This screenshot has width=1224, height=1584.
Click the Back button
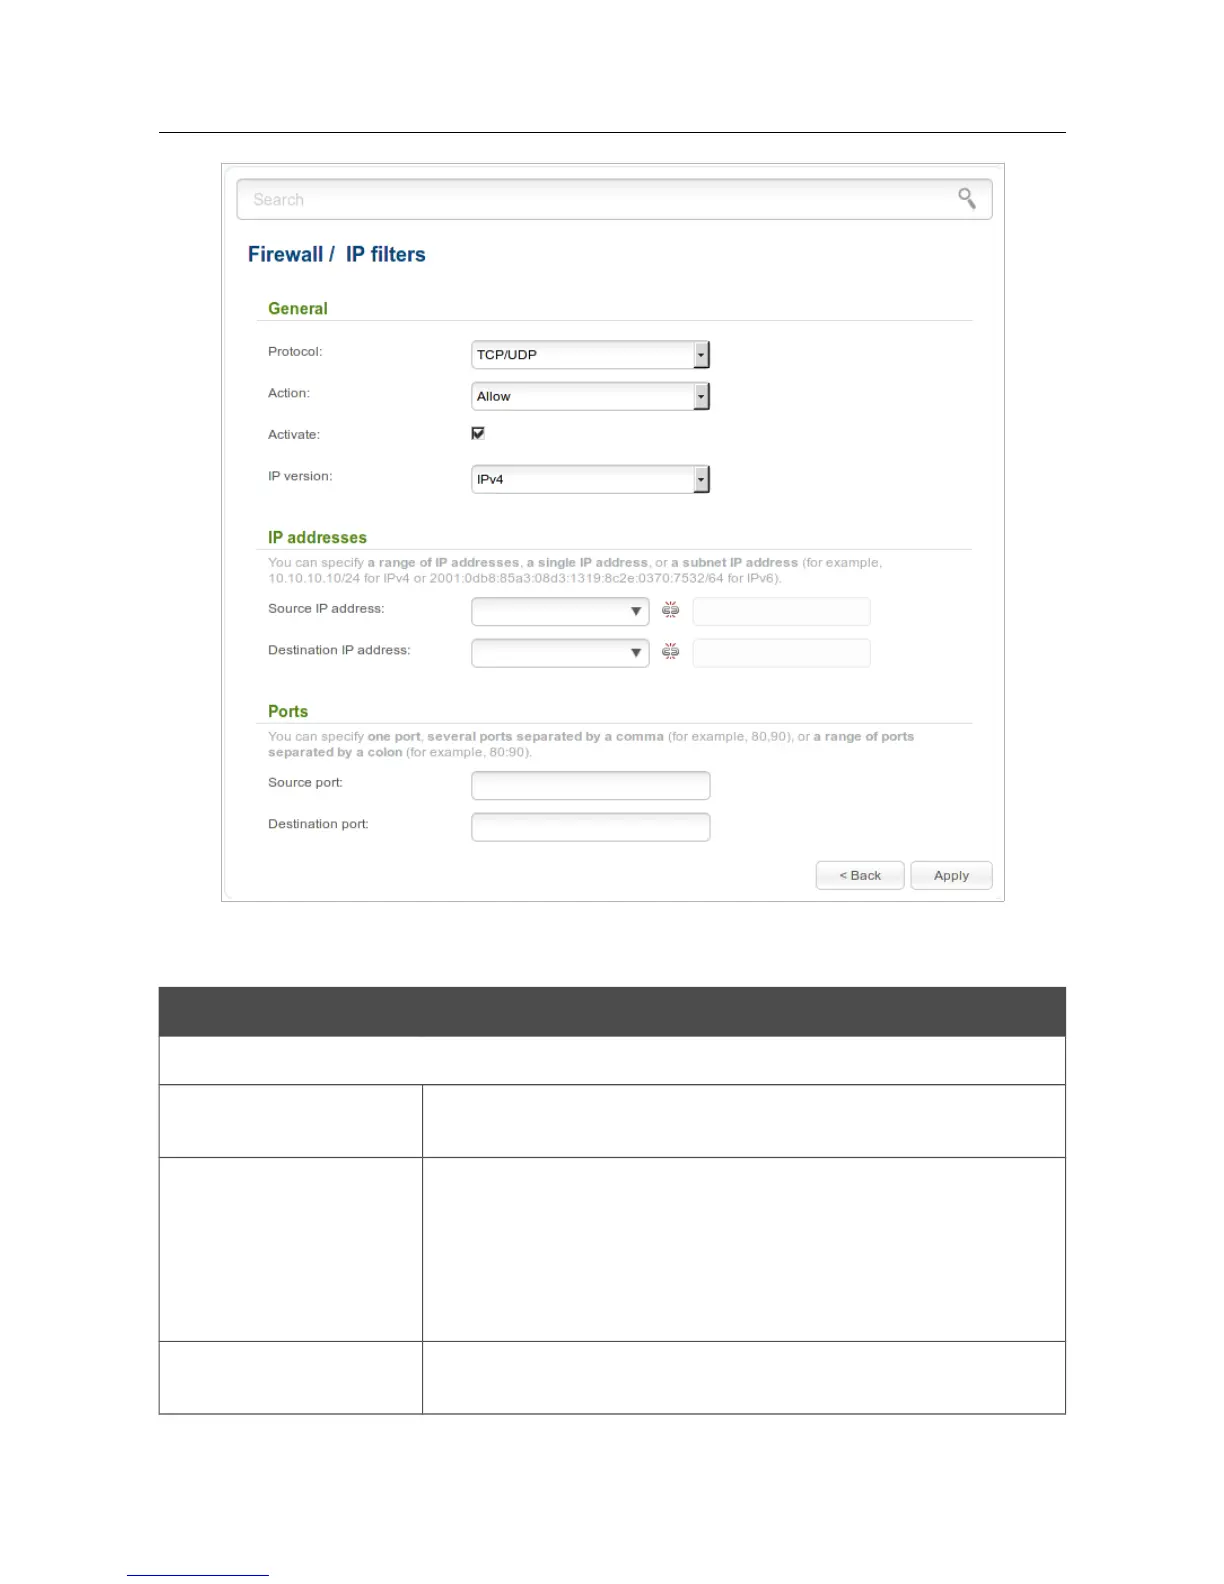[x=860, y=875]
